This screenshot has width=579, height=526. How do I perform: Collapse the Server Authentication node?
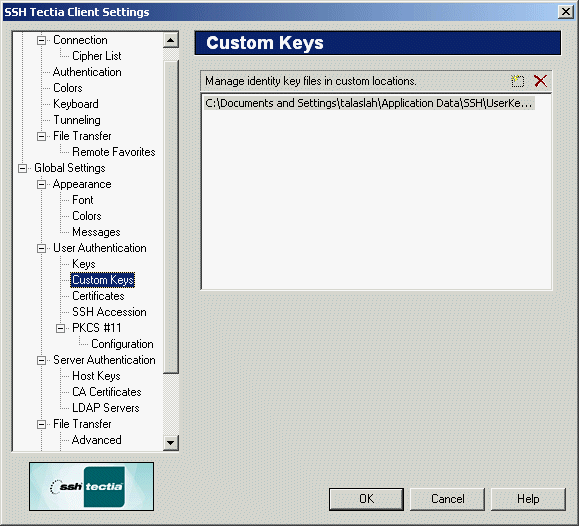tap(41, 360)
